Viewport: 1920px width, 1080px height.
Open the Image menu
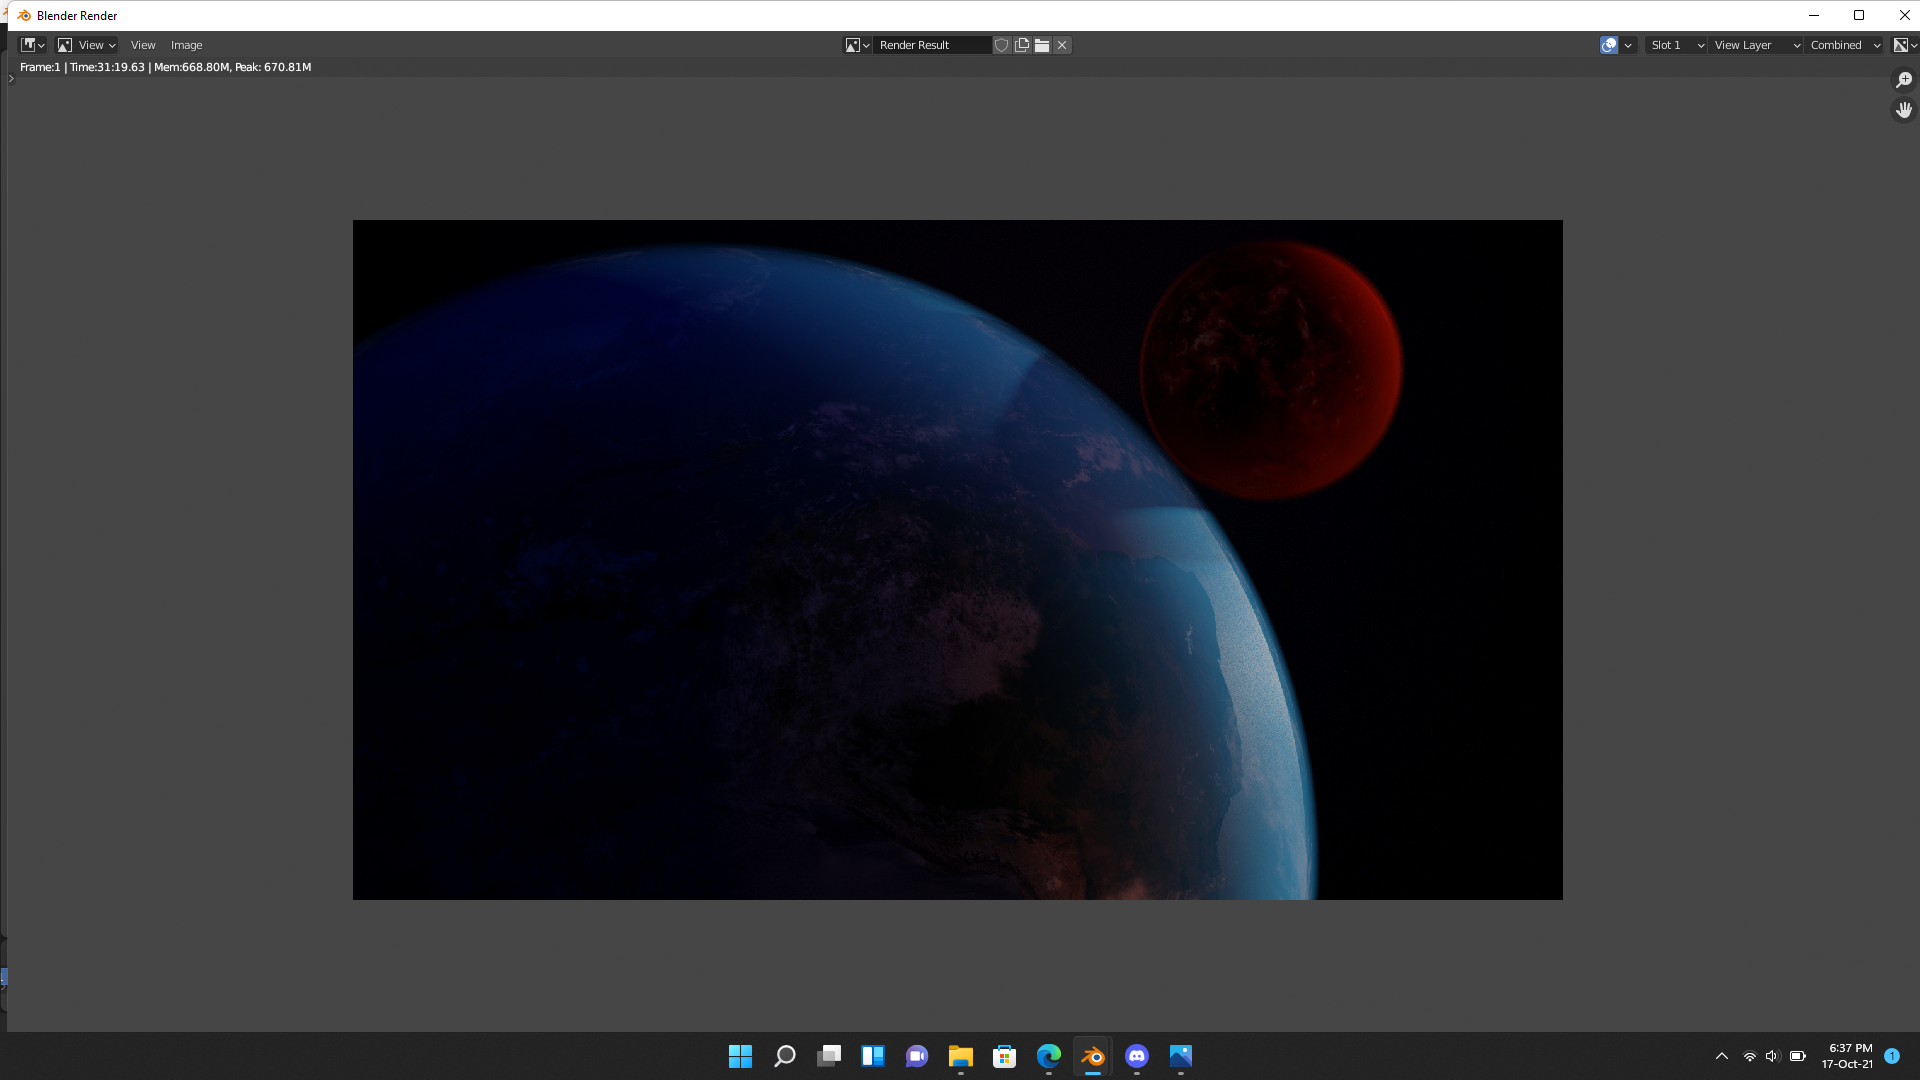186,45
